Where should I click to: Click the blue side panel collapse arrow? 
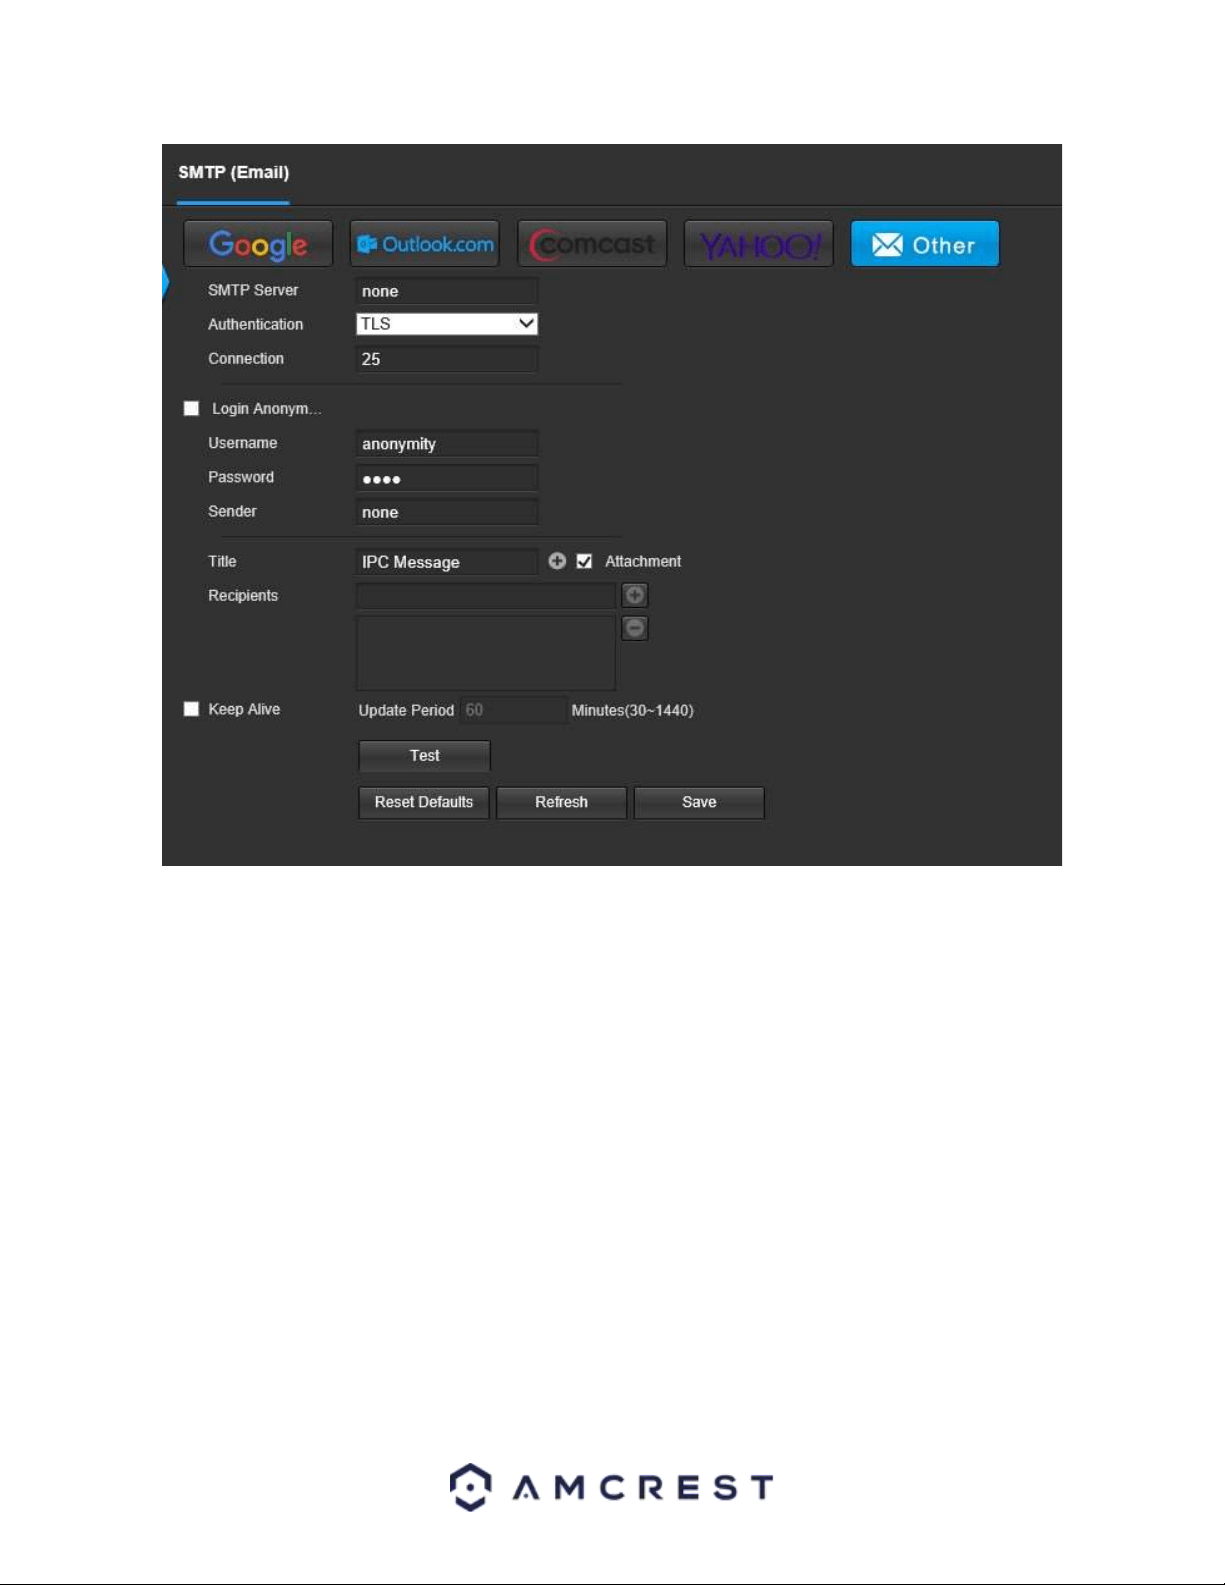pos(165,282)
